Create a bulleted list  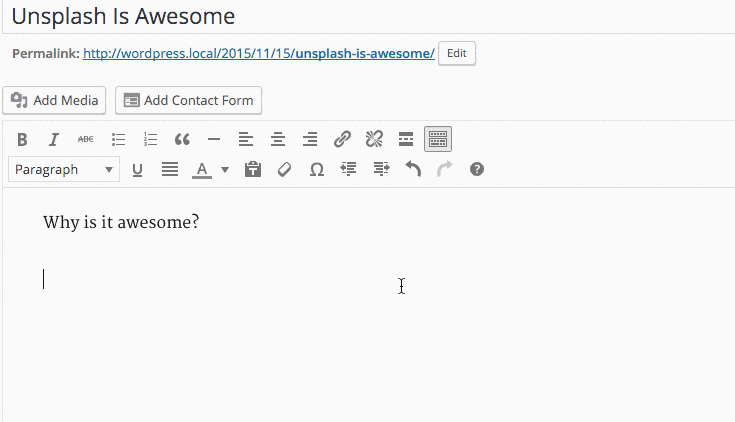pyautogui.click(x=118, y=139)
